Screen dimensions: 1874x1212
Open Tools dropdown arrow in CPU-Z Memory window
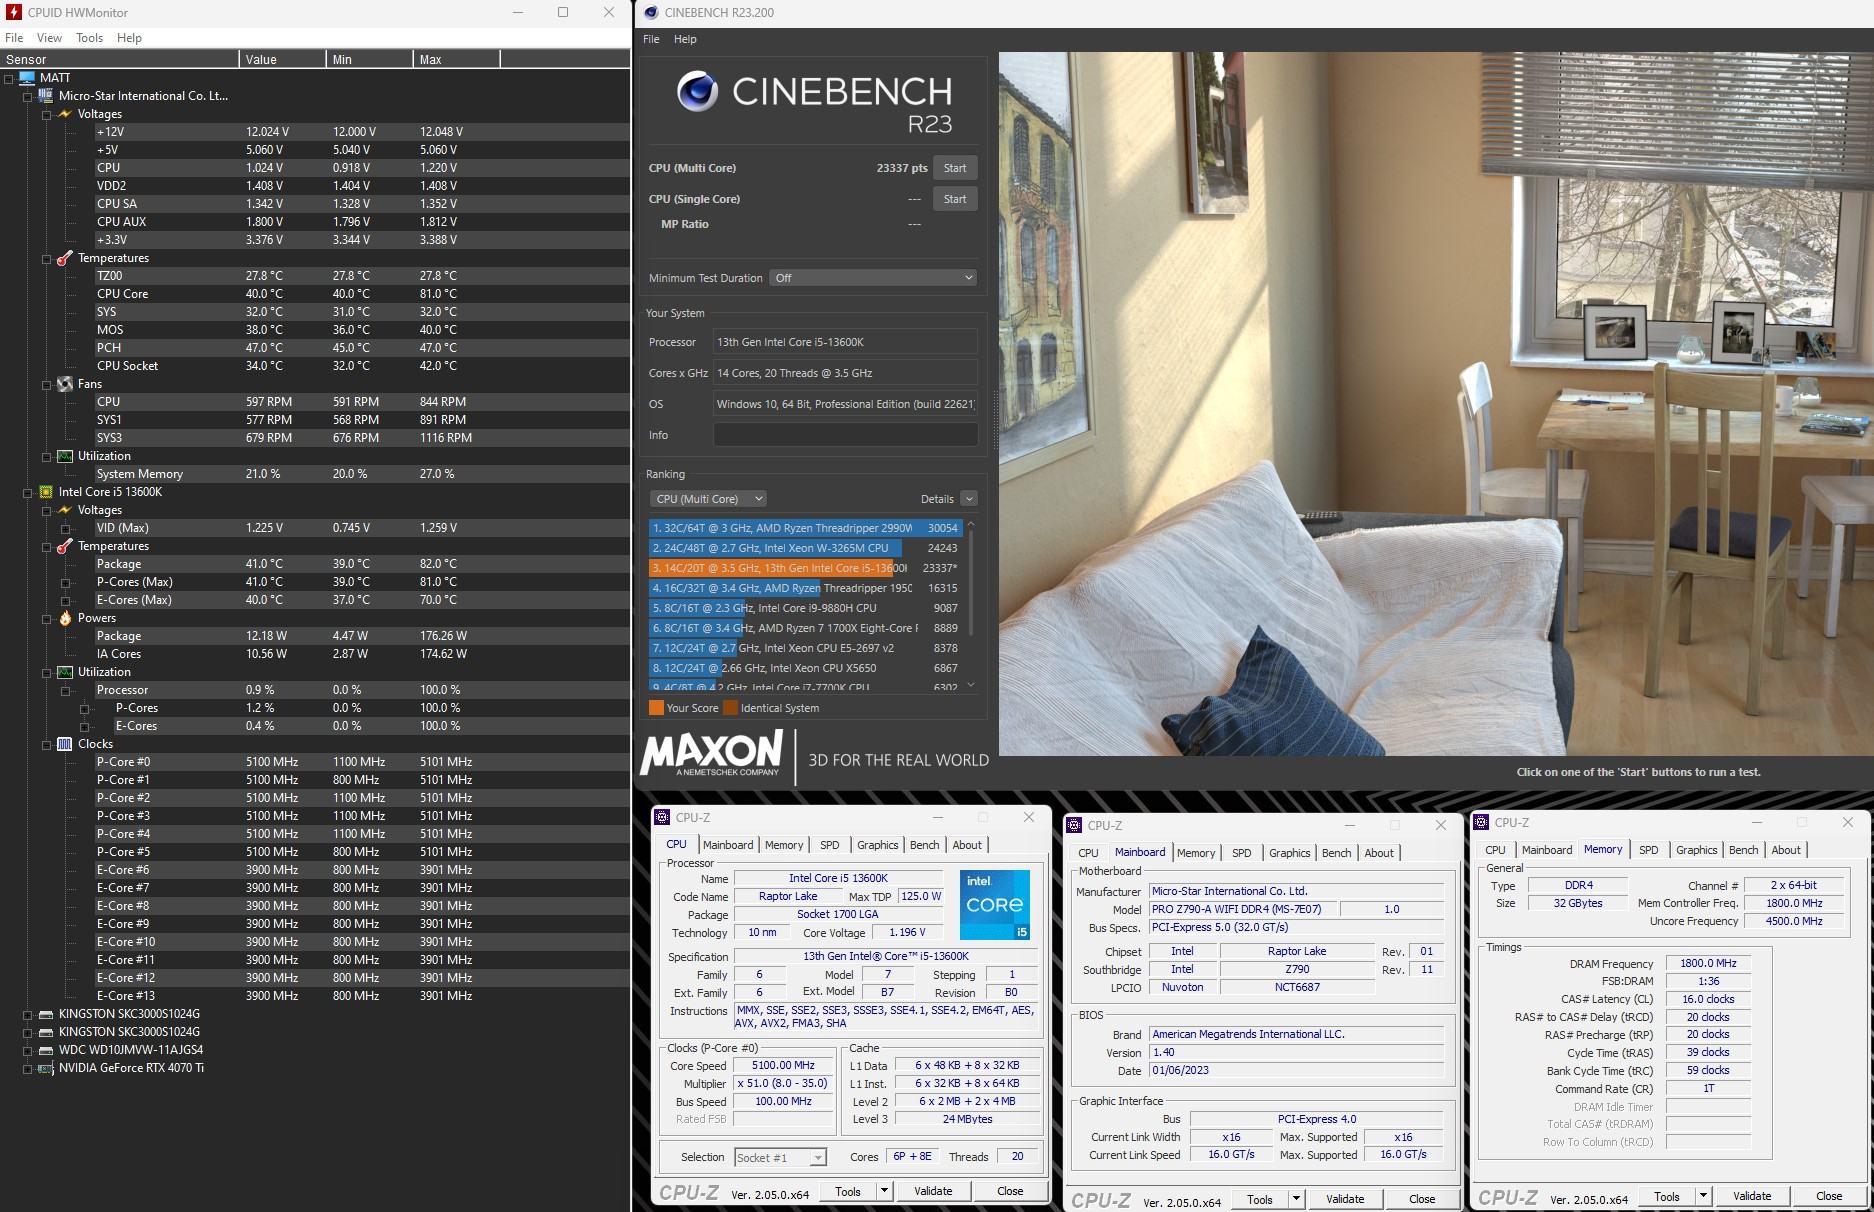coord(1703,1196)
